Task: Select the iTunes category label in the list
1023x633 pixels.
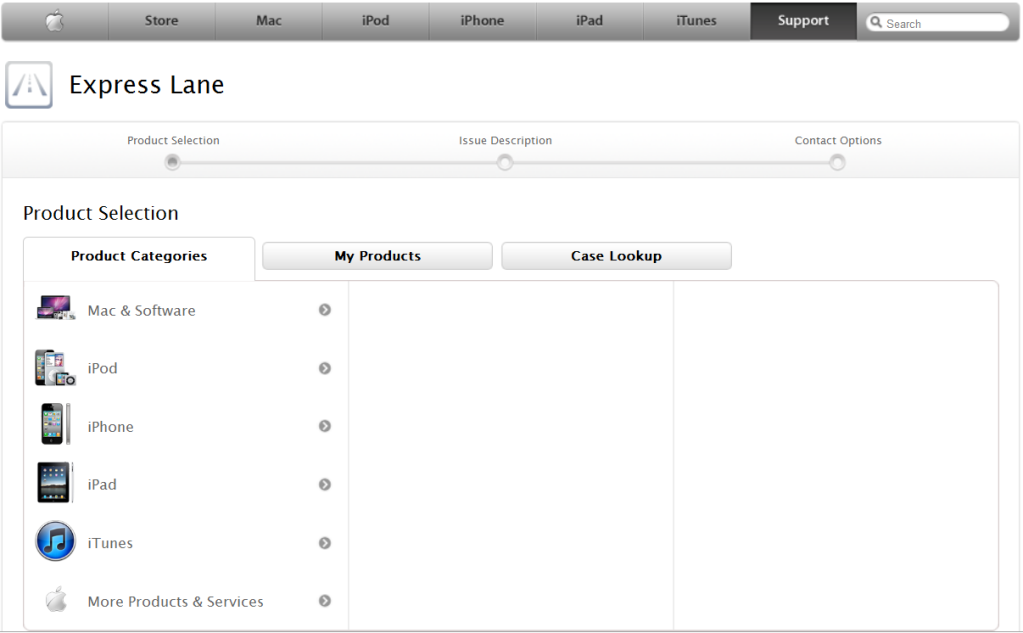Action: (x=110, y=543)
